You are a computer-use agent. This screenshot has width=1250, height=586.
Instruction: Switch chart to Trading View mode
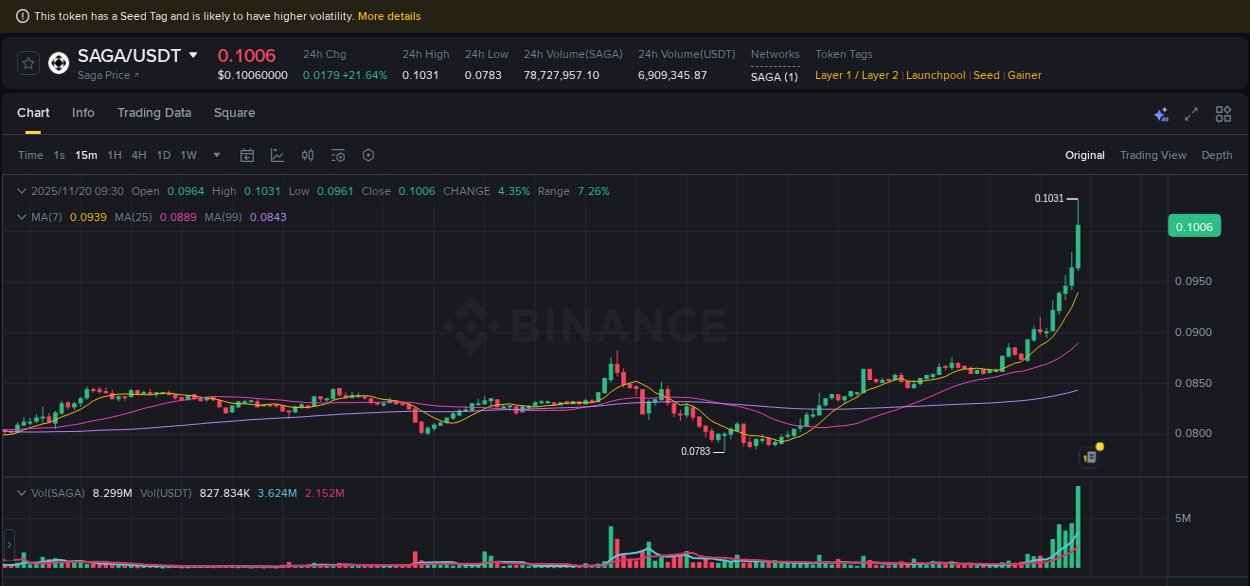pyautogui.click(x=1153, y=155)
